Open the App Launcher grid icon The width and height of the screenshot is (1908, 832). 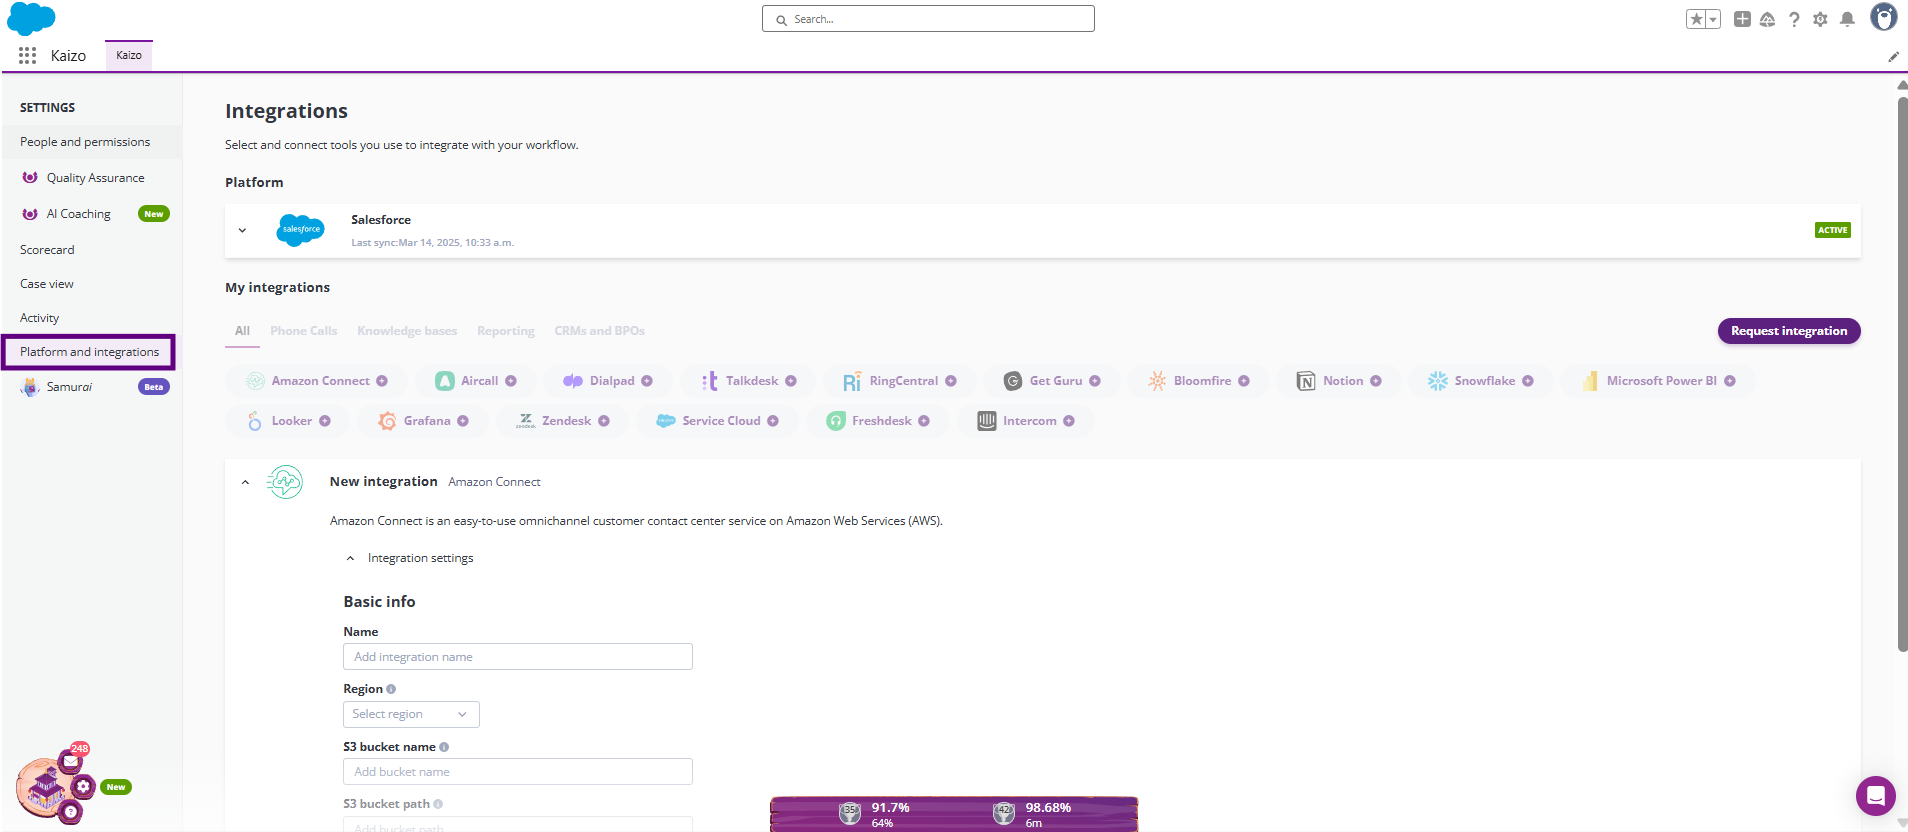pyautogui.click(x=27, y=56)
